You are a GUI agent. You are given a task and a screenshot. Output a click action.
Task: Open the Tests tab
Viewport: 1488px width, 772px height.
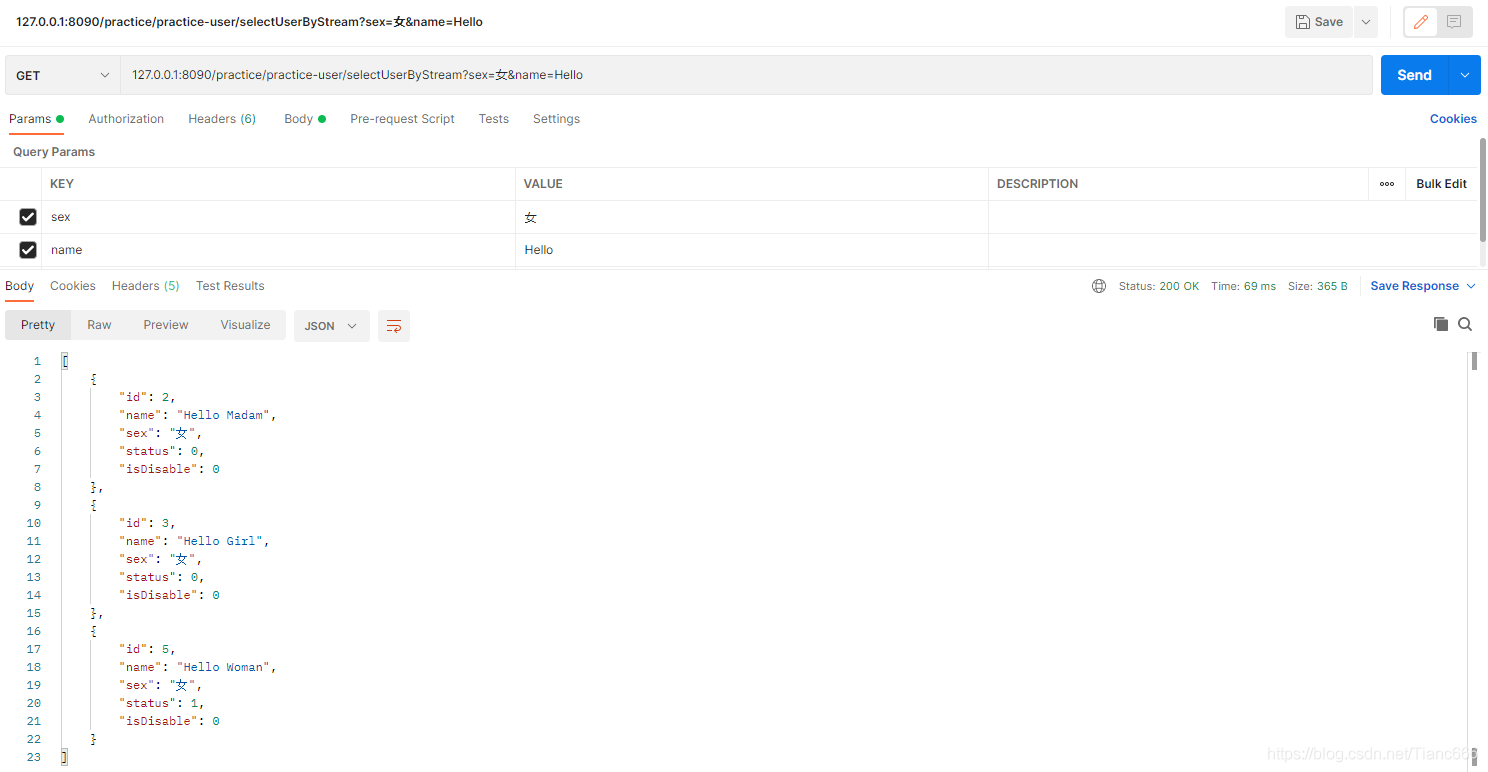(x=494, y=119)
